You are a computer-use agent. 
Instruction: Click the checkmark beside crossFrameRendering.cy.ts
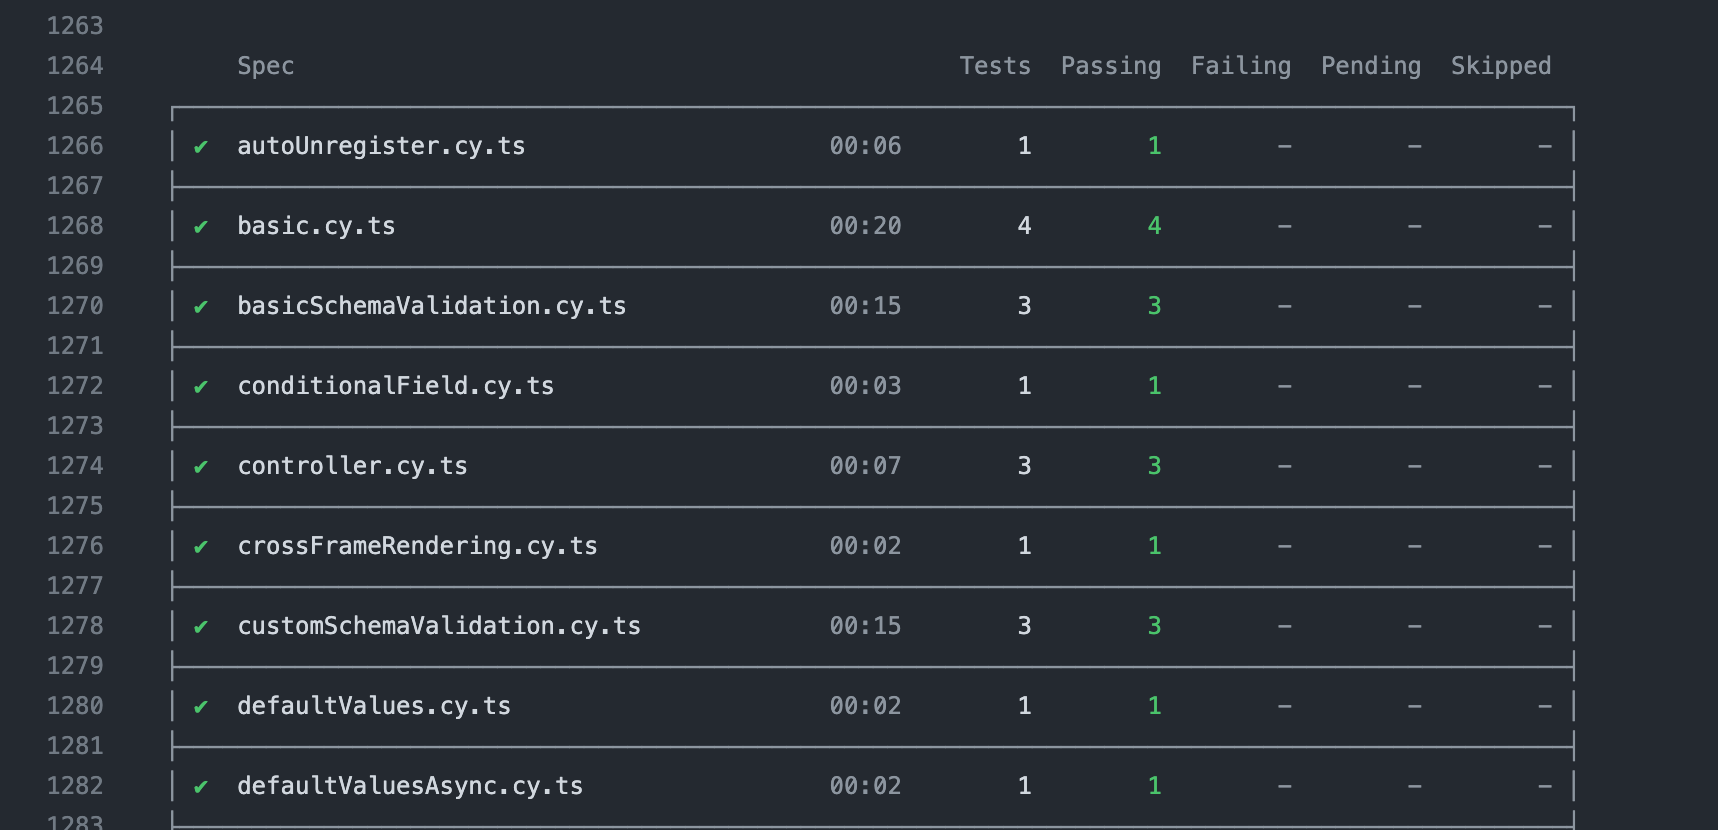[x=201, y=547]
